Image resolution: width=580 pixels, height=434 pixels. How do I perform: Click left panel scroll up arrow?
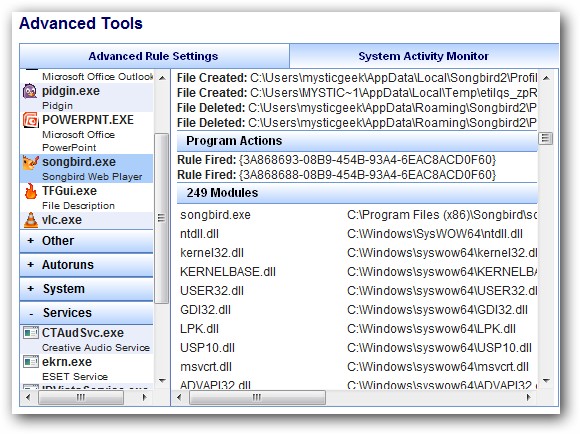tap(162, 78)
